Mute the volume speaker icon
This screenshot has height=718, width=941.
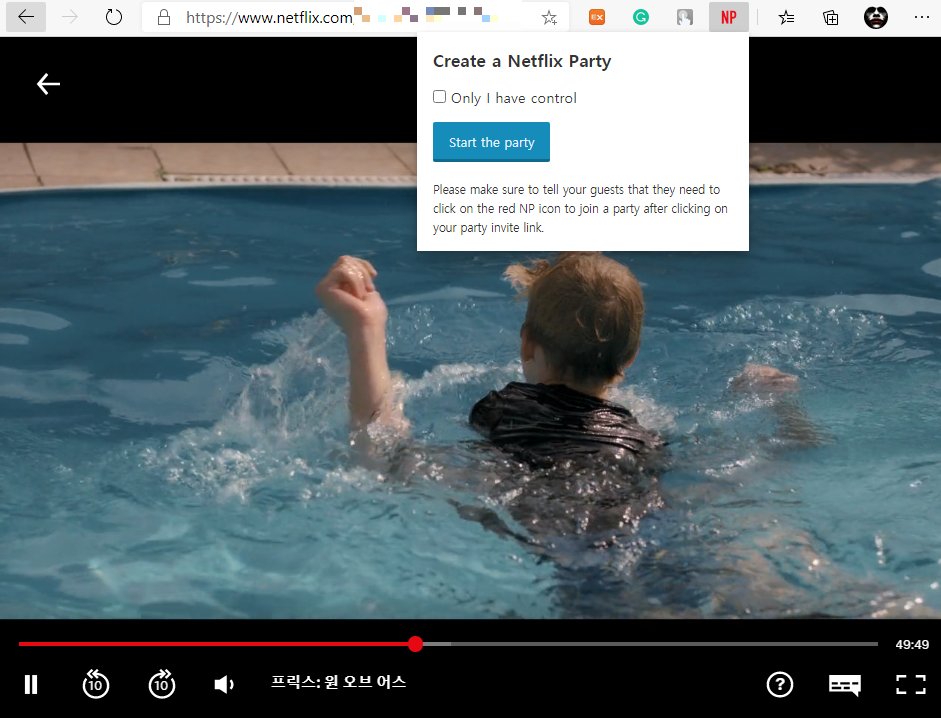pos(224,684)
